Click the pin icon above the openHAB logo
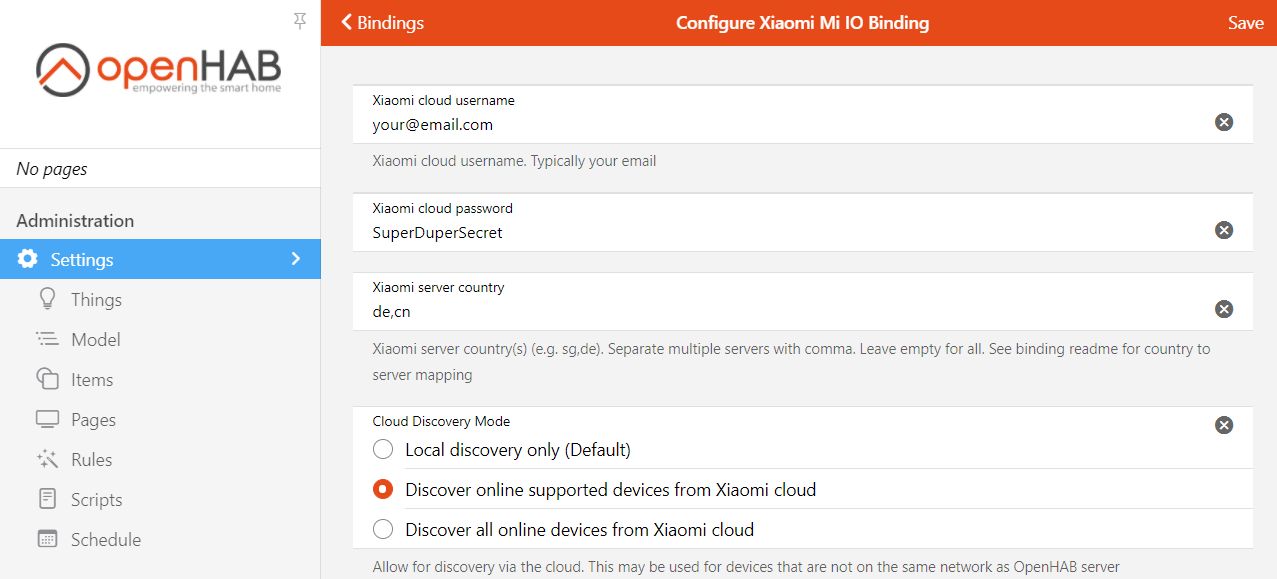This screenshot has width=1277, height=579. 298,19
